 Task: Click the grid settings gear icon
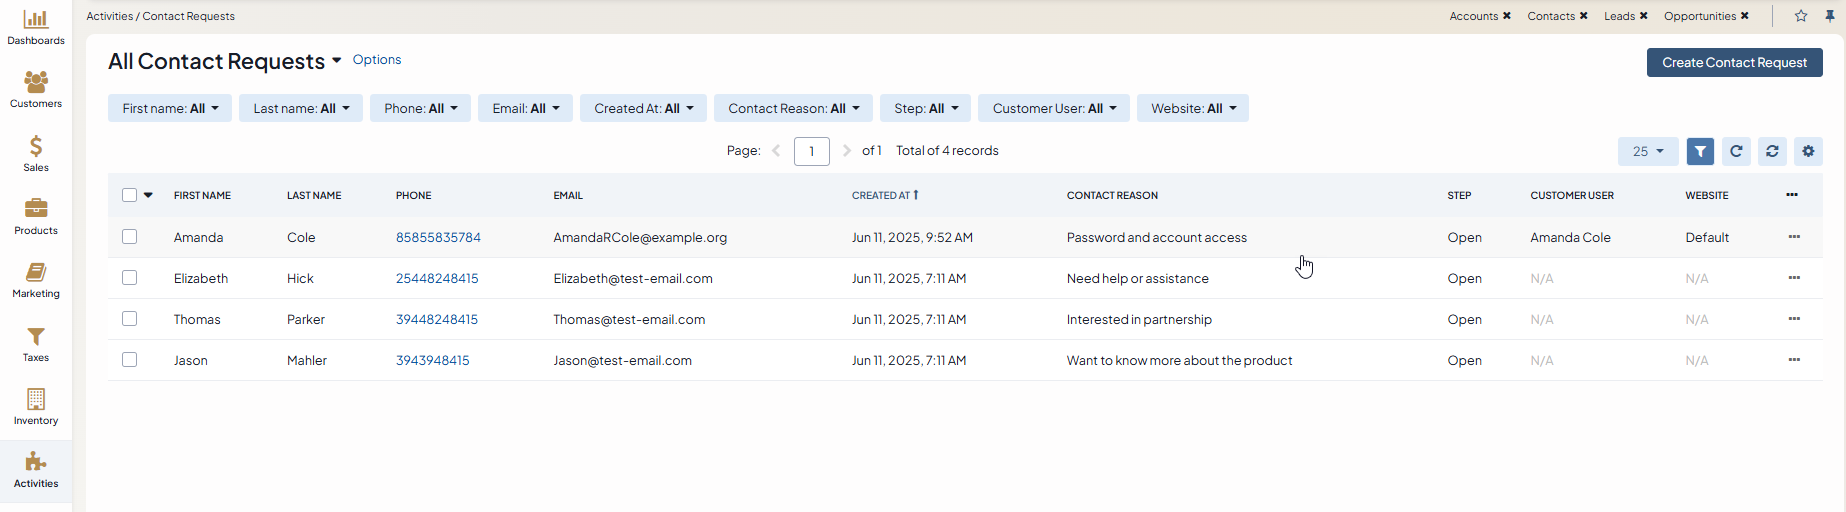tap(1808, 151)
